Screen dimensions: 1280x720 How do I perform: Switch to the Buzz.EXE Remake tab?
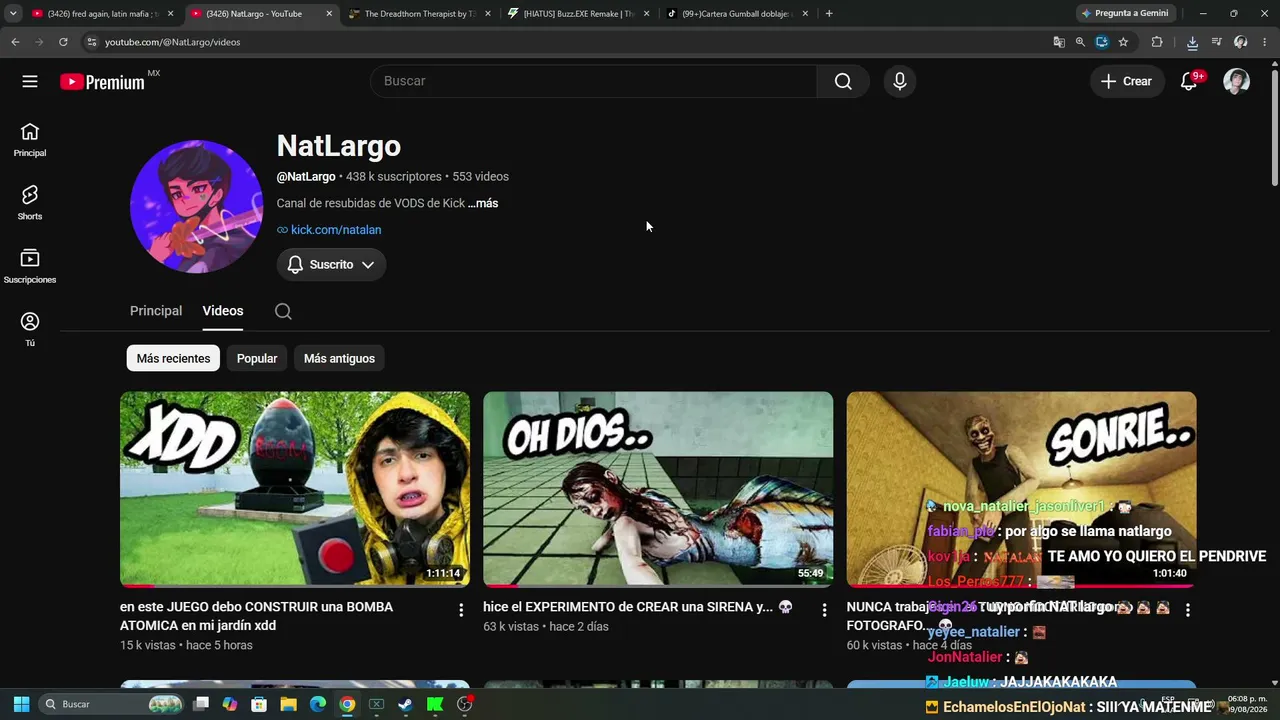(578, 14)
